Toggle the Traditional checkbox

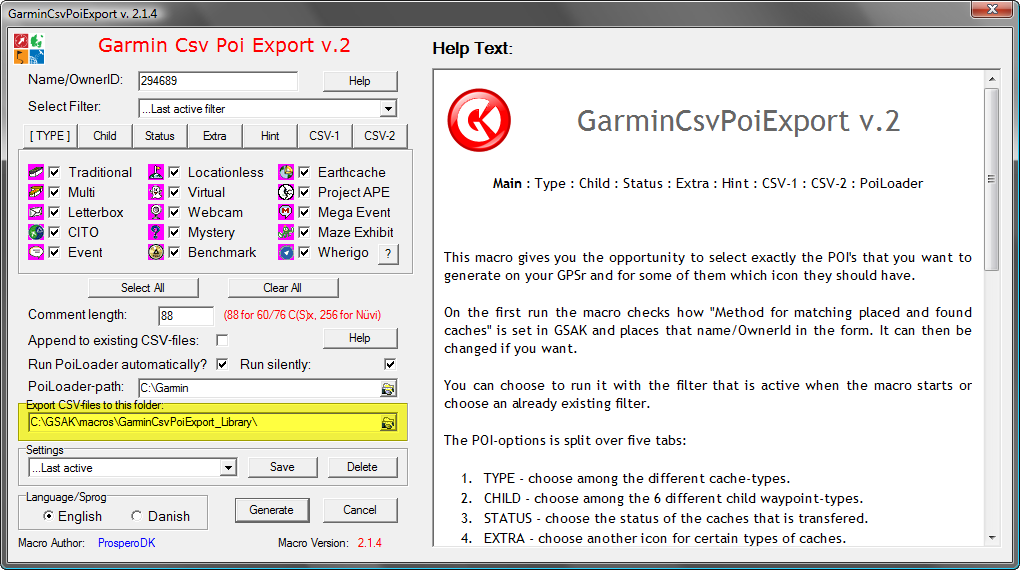[x=55, y=172]
